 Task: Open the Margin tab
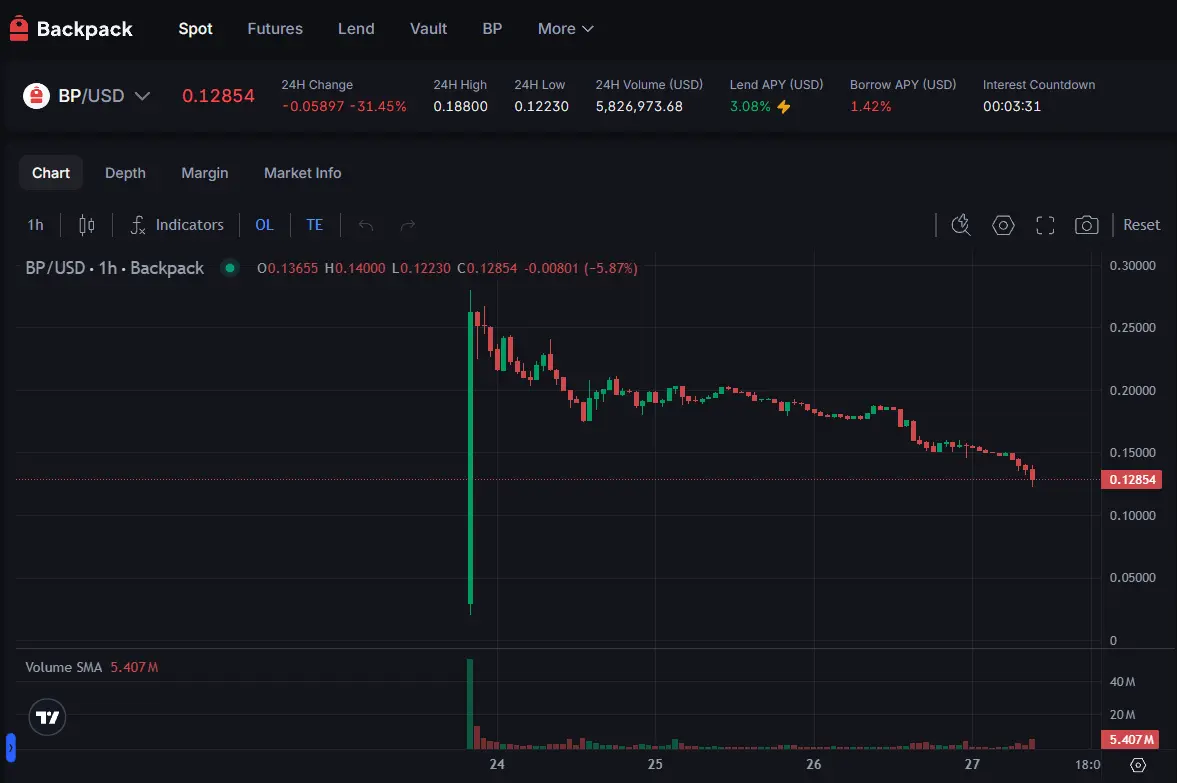204,173
